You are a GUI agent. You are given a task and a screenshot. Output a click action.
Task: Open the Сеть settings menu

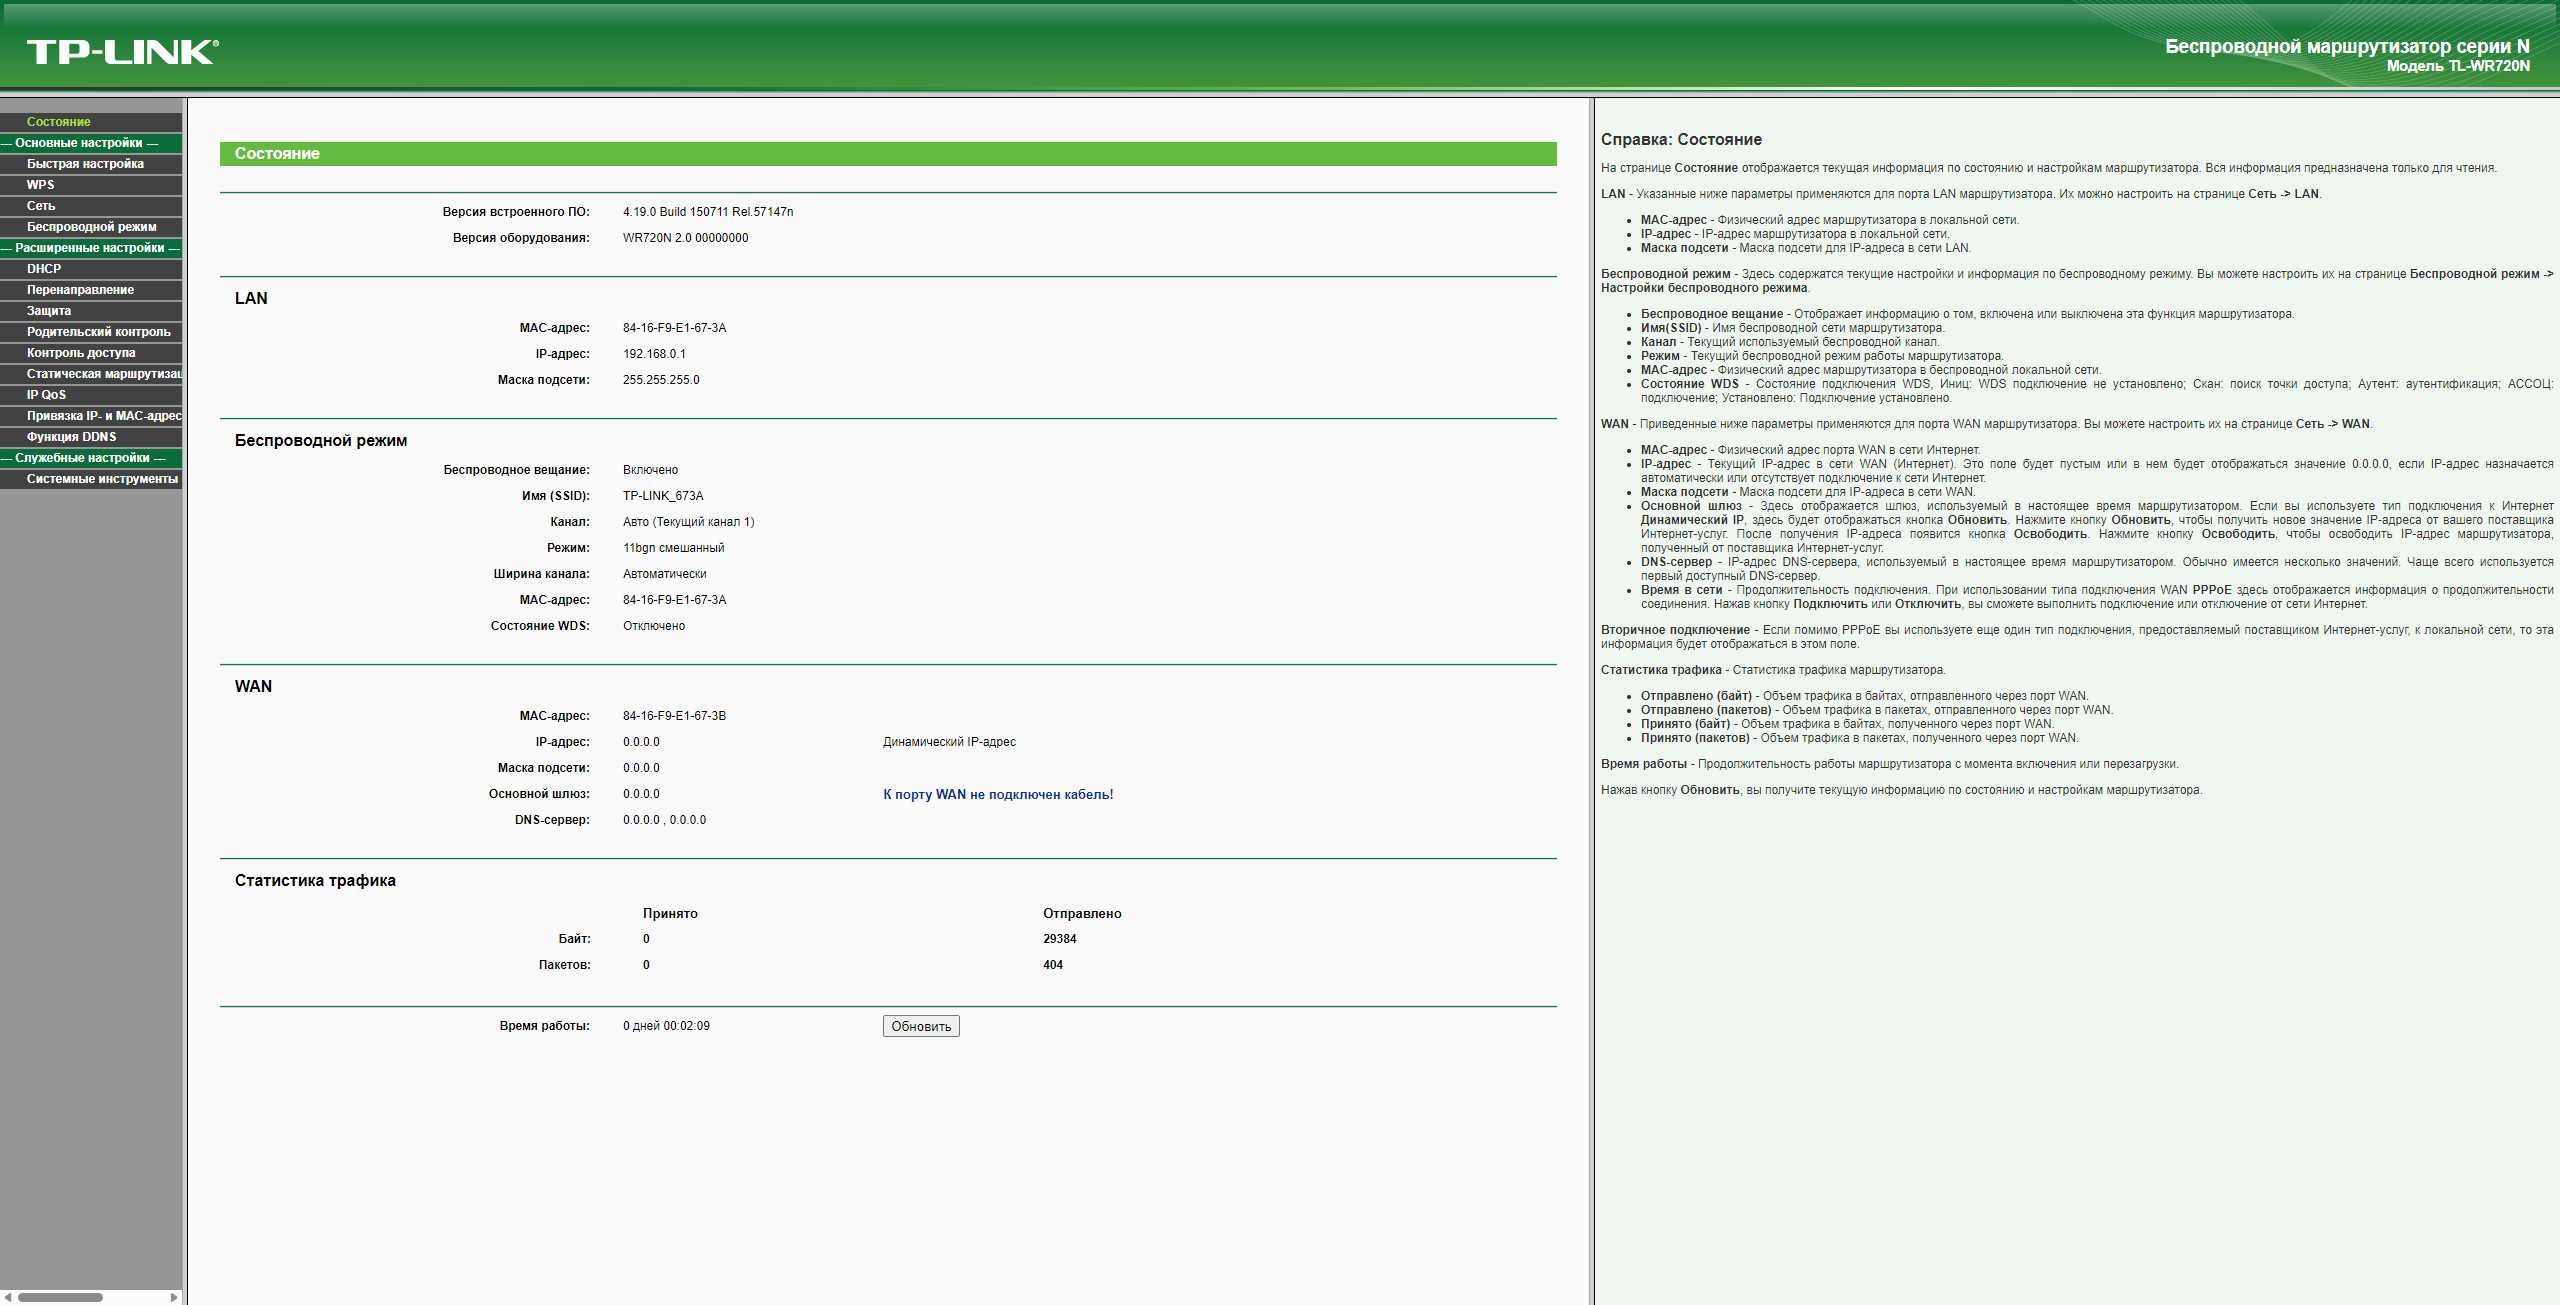click(41, 206)
